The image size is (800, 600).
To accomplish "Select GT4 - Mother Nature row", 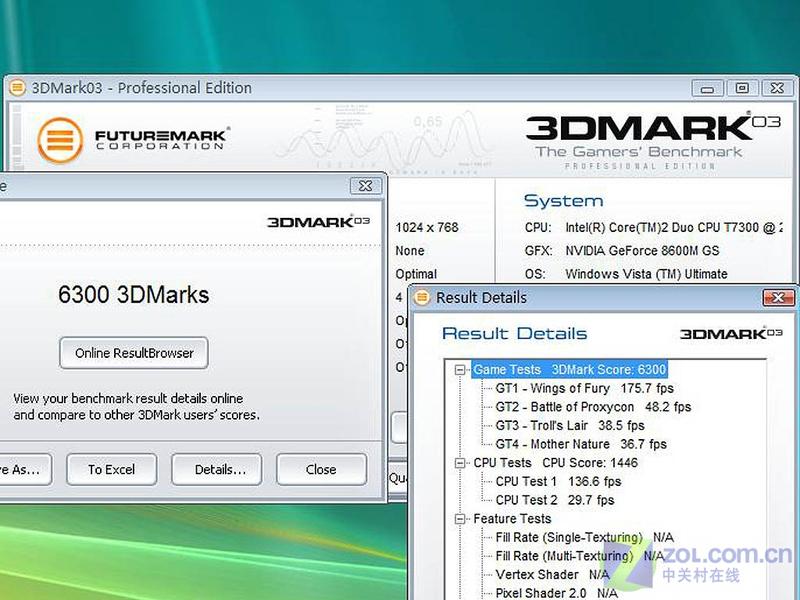I will point(581,444).
